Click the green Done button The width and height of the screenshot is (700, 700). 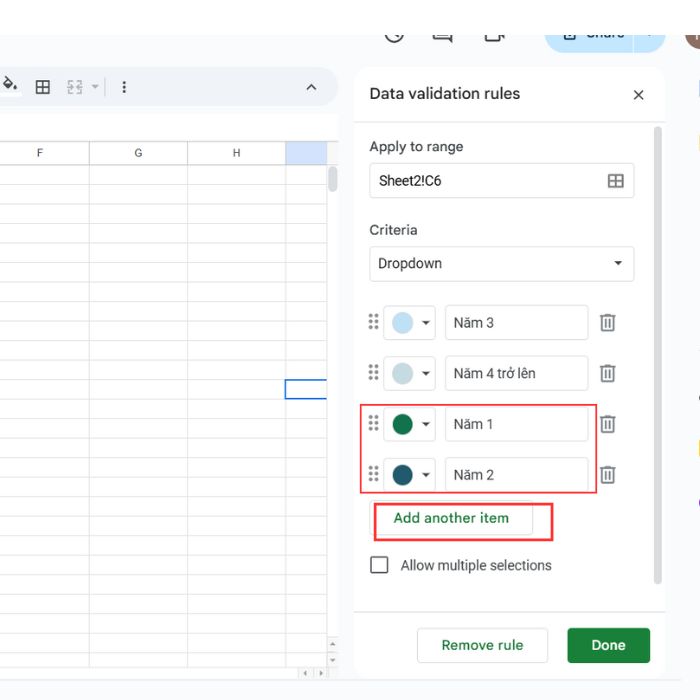[x=608, y=645]
